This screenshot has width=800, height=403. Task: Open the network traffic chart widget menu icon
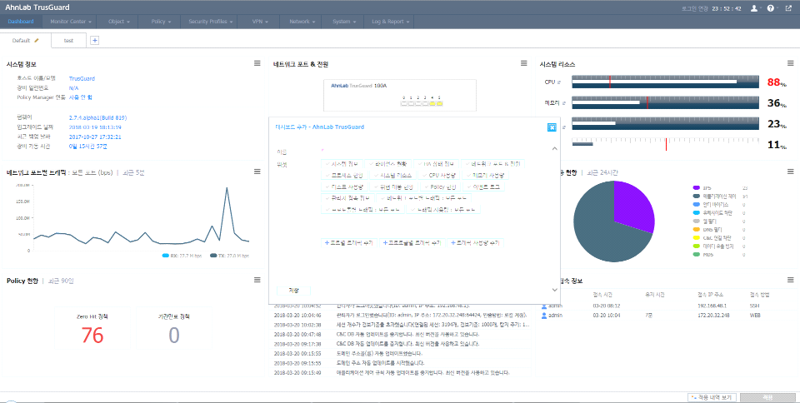pos(257,171)
